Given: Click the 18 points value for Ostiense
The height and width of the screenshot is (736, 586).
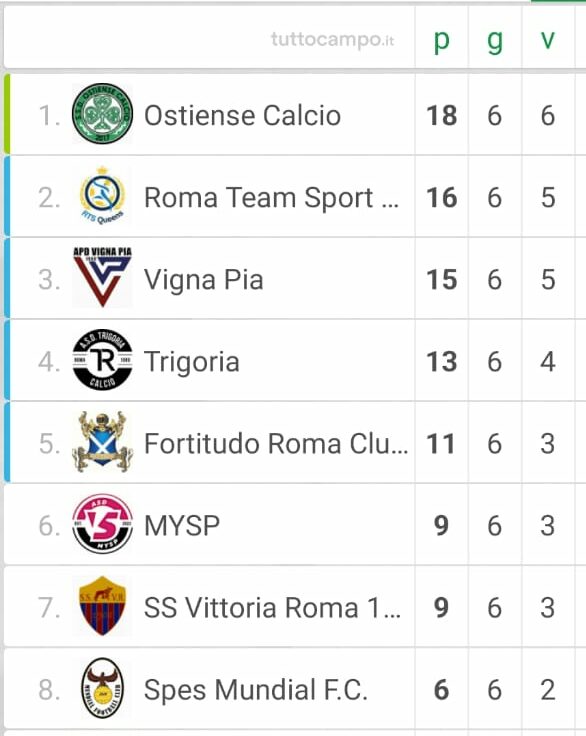Looking at the screenshot, I should coord(441,115).
